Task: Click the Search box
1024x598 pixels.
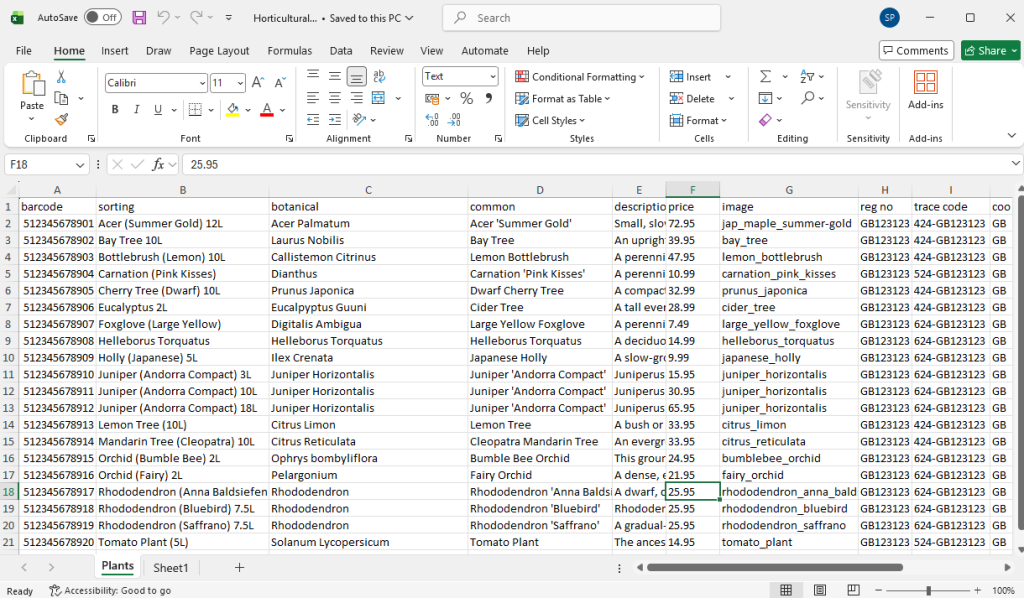Action: 581,18
